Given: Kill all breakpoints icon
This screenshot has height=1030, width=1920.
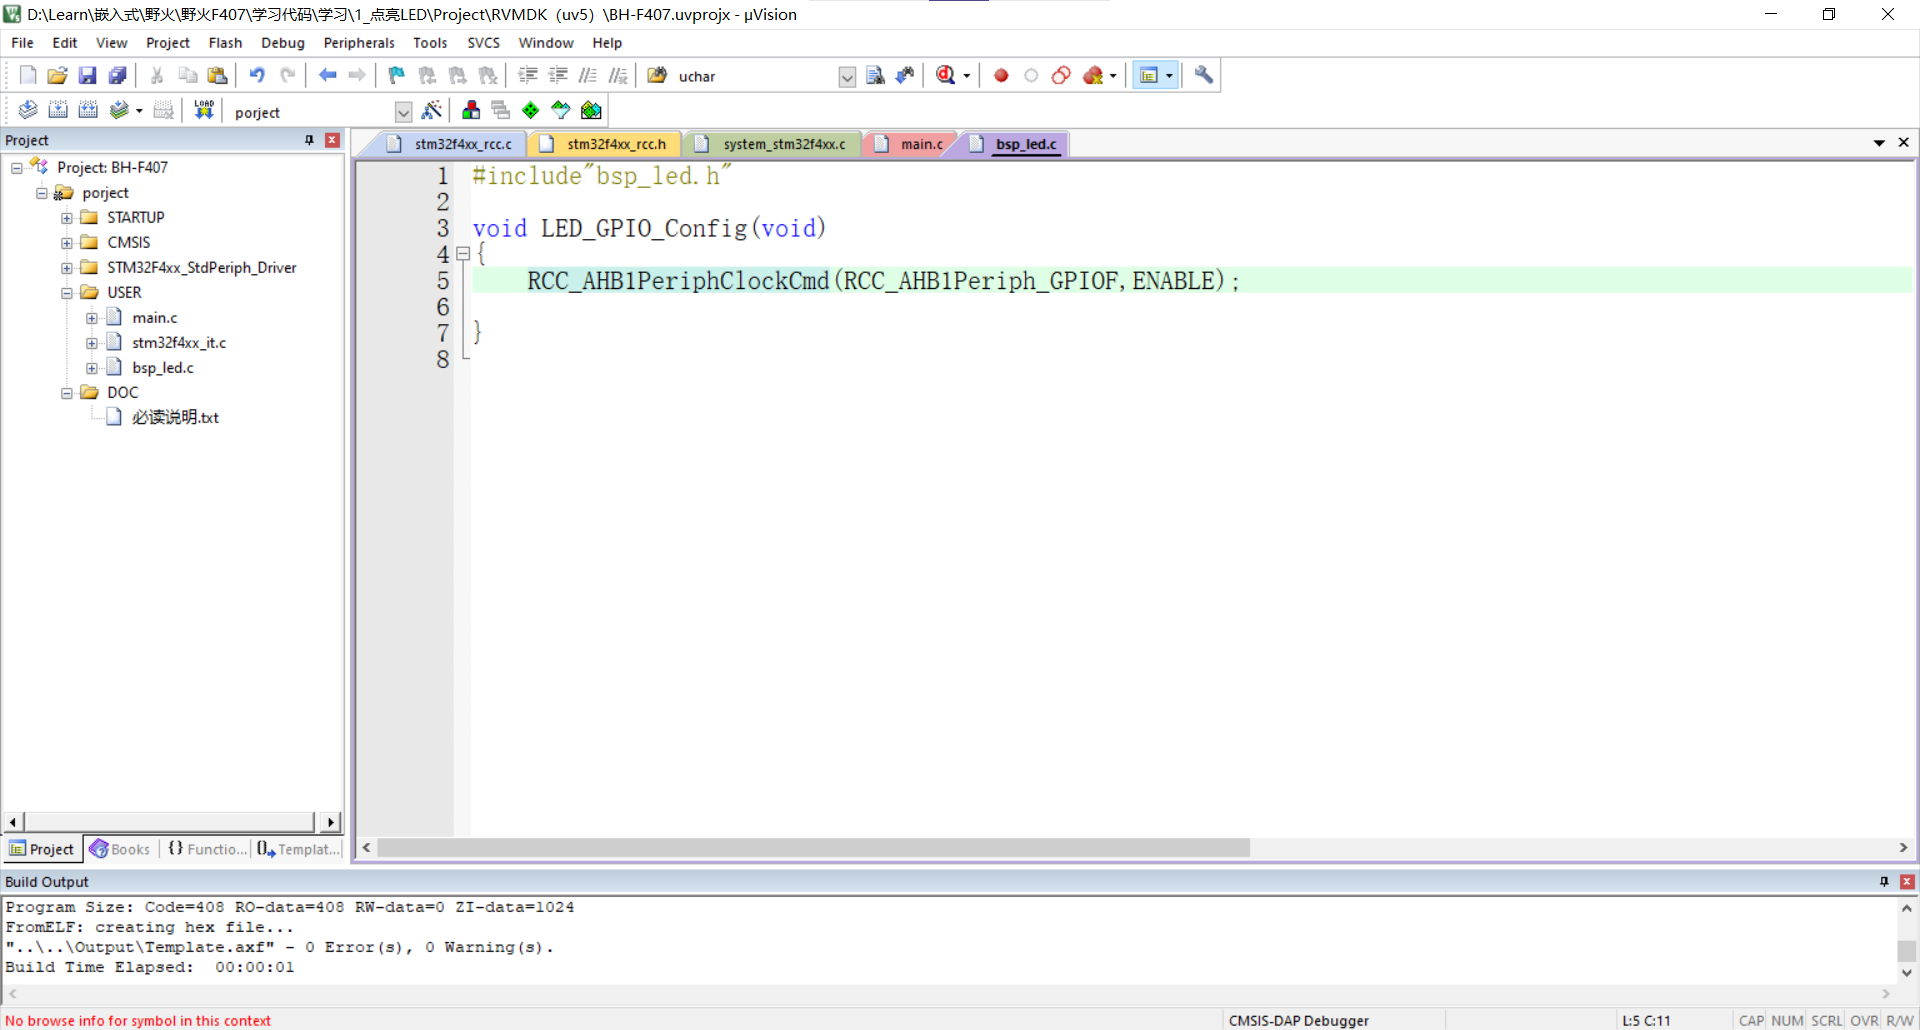Looking at the screenshot, I should [x=1093, y=75].
